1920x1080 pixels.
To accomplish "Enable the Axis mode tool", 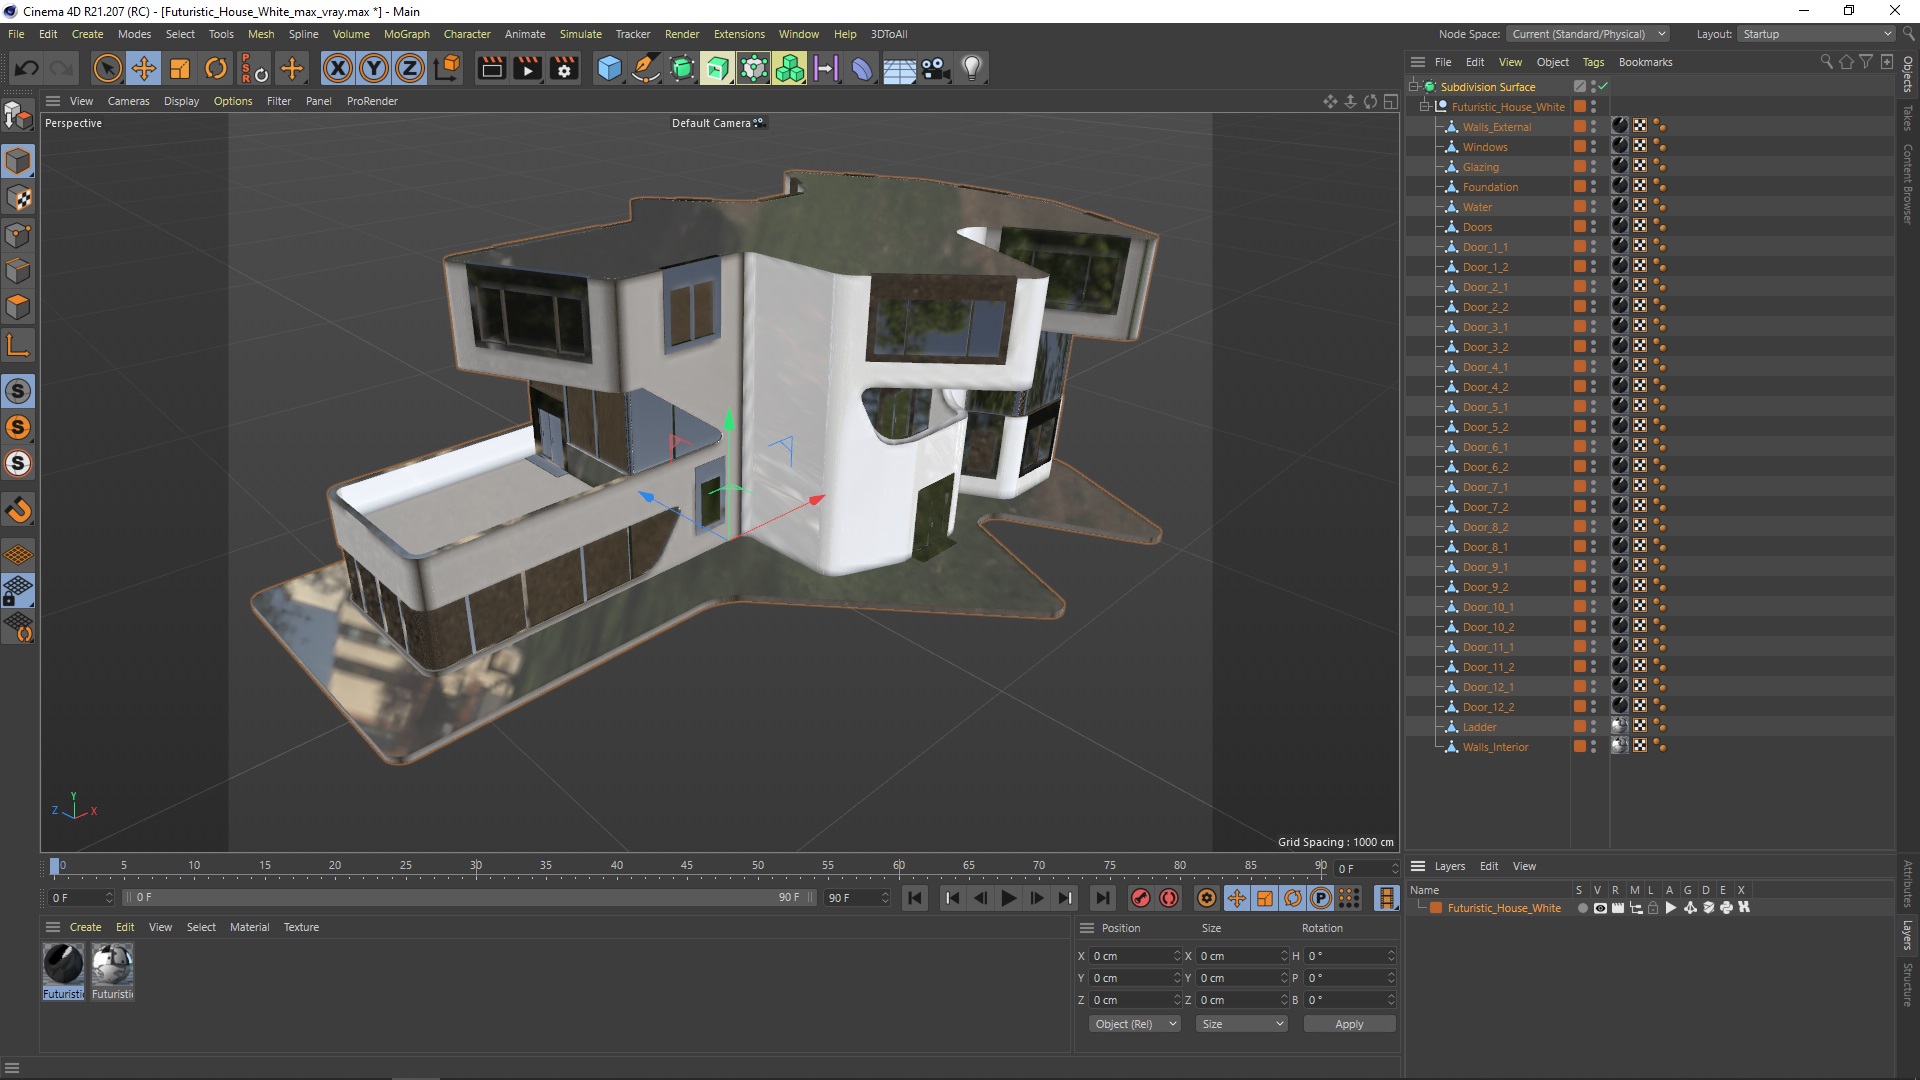I will tap(18, 346).
